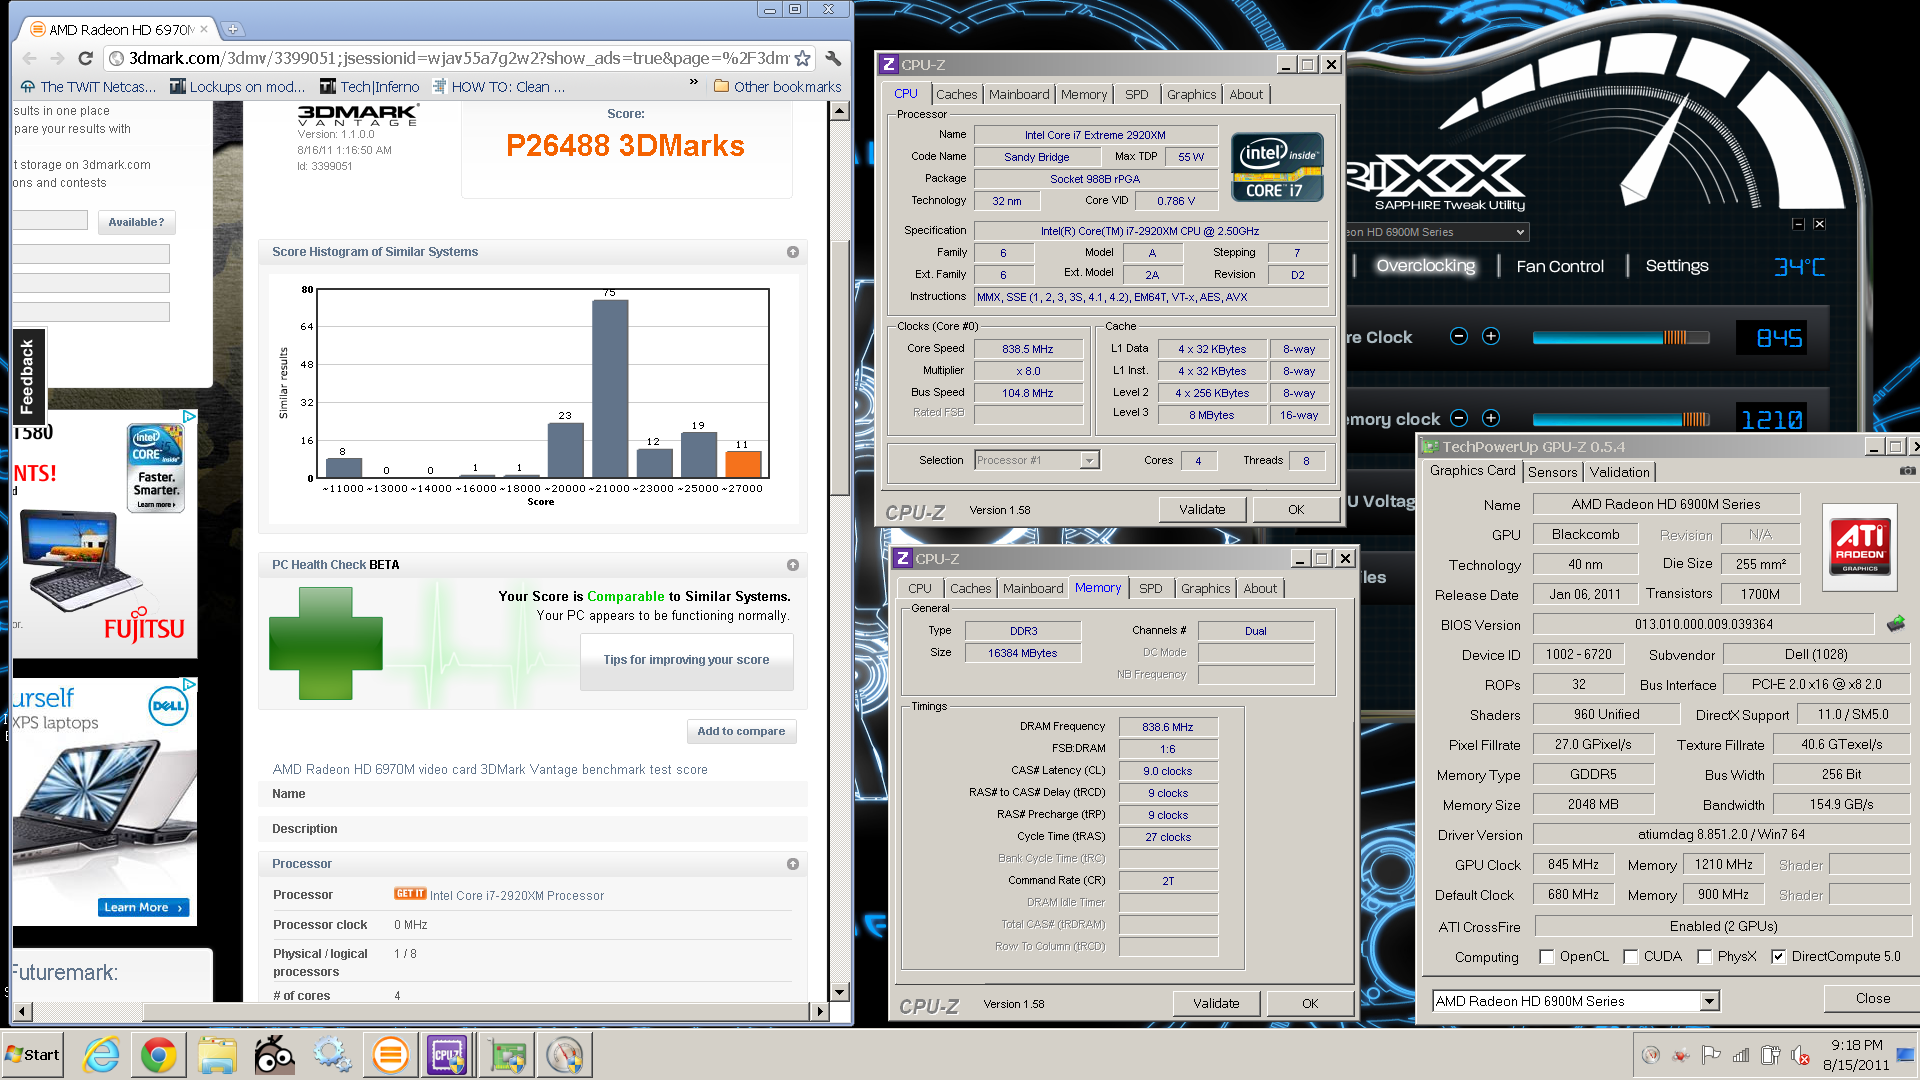Open new browser tab button
This screenshot has width=1920, height=1080.
pos(232,29)
